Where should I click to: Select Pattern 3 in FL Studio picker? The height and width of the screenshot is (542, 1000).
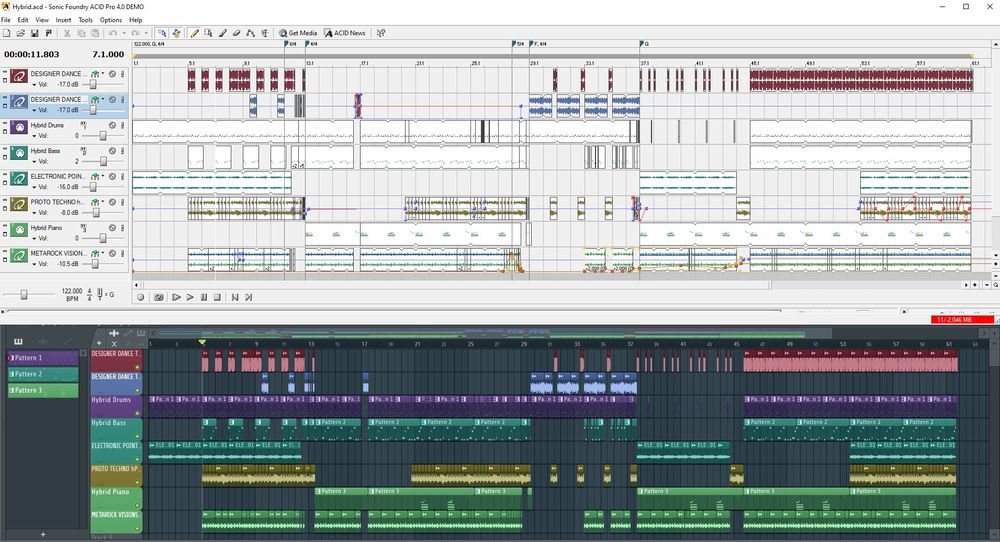click(43, 390)
